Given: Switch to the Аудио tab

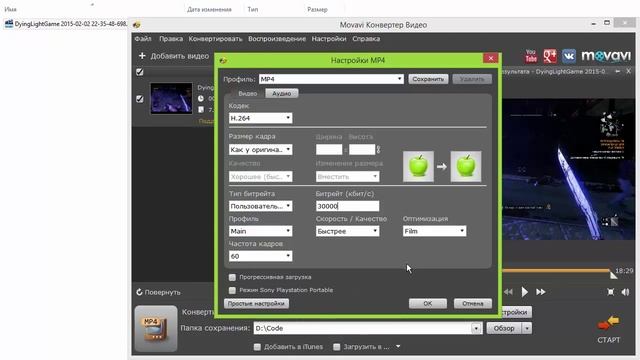Looking at the screenshot, I should [282, 93].
